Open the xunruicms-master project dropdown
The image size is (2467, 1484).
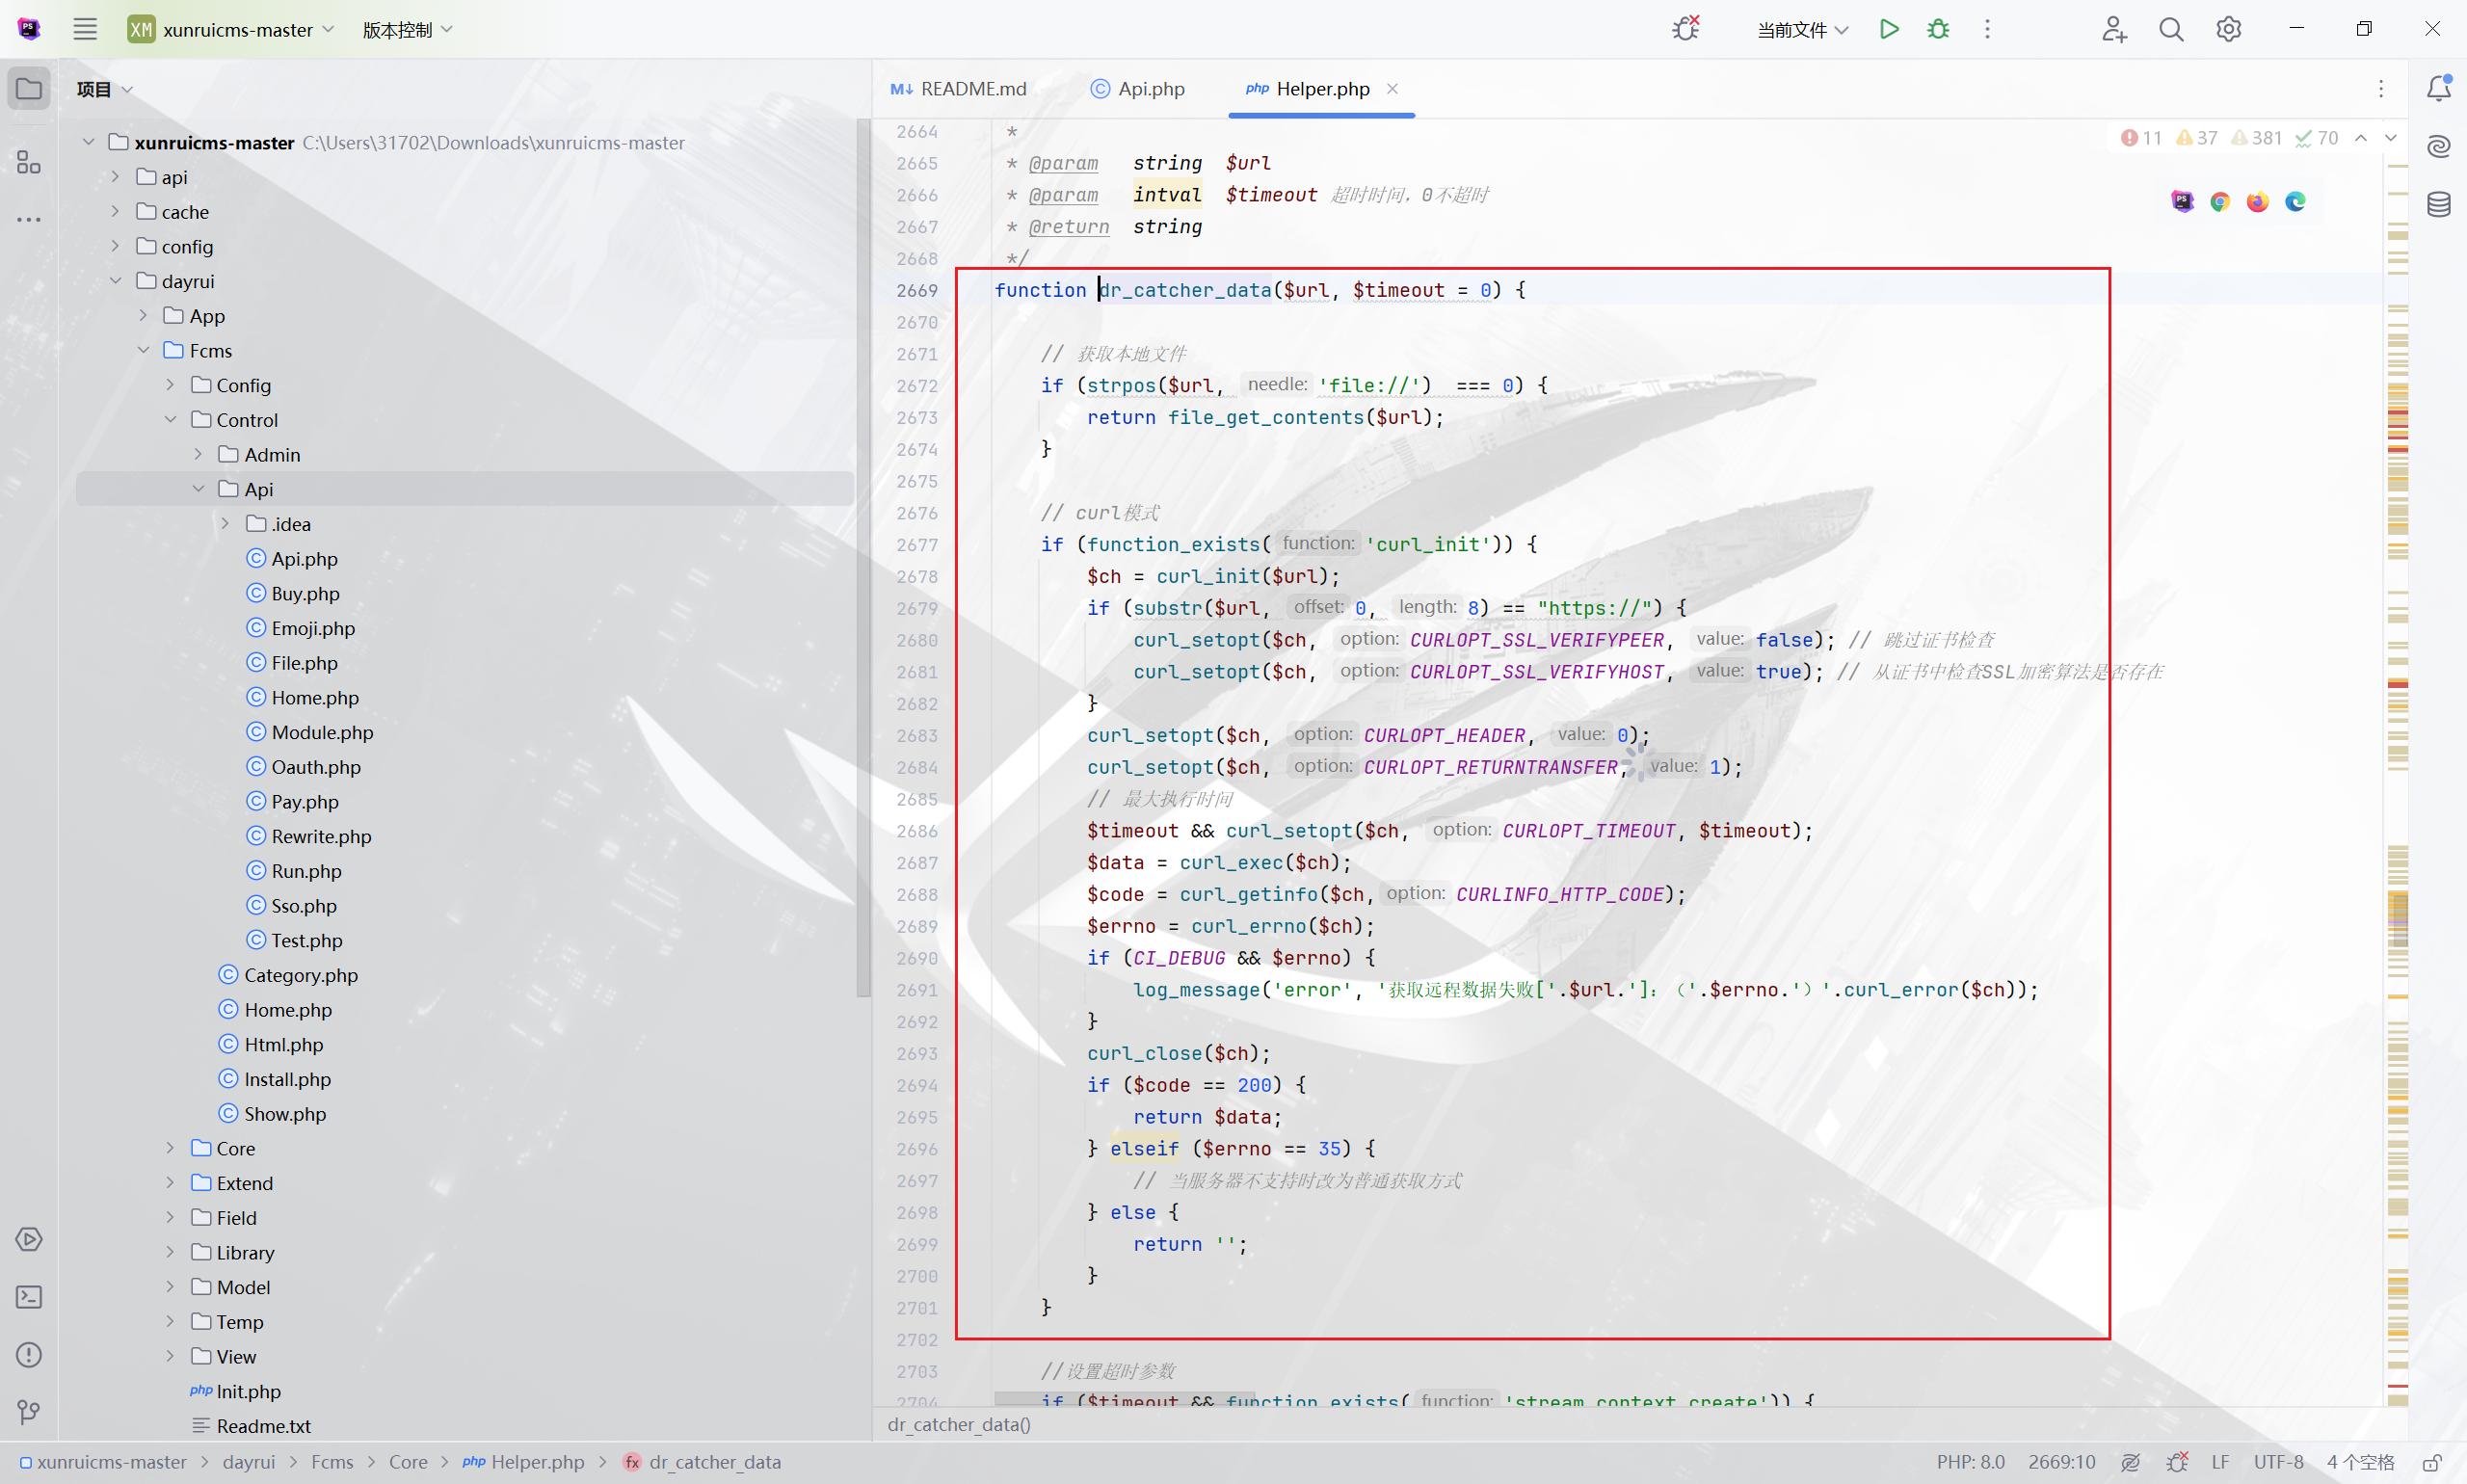pyautogui.click(x=231, y=29)
